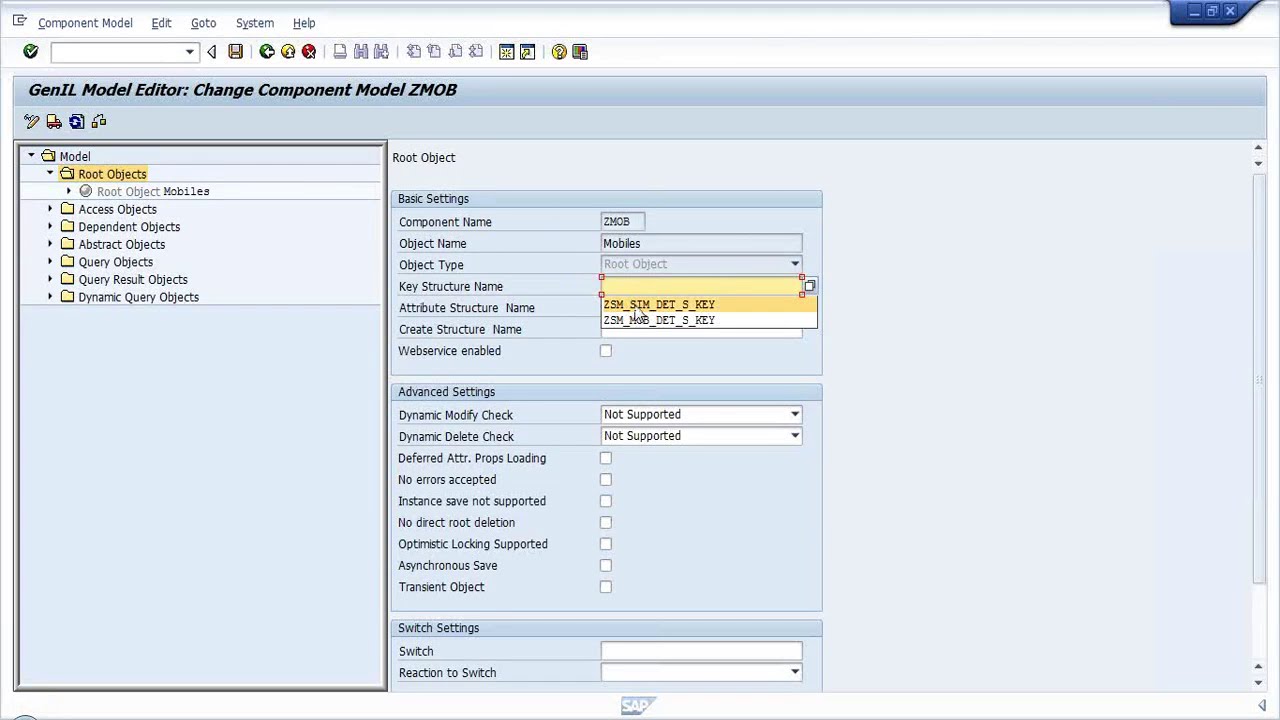Viewport: 1280px width, 720px height.
Task: Check Optimistic Locking Supported box
Action: tap(605, 544)
